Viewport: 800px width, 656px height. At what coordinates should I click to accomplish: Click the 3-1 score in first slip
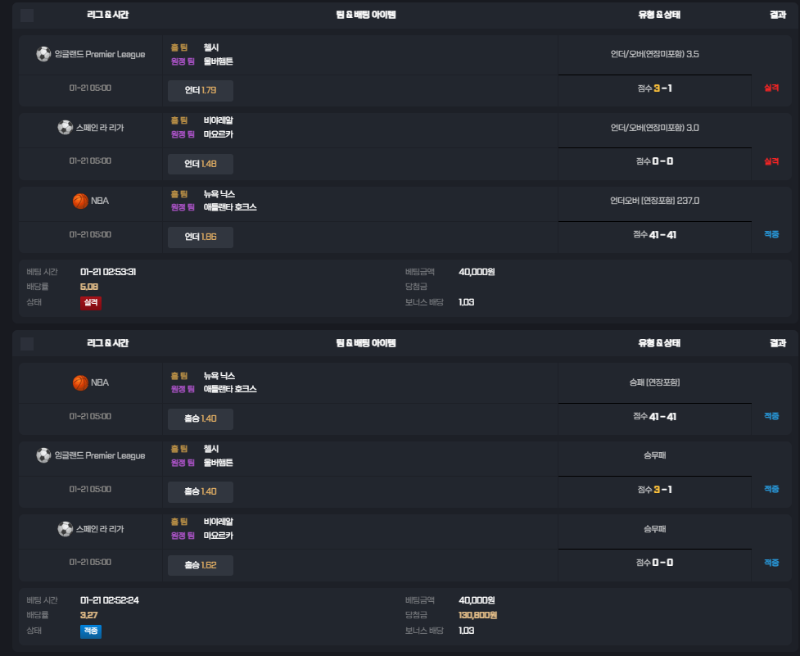click(x=663, y=88)
